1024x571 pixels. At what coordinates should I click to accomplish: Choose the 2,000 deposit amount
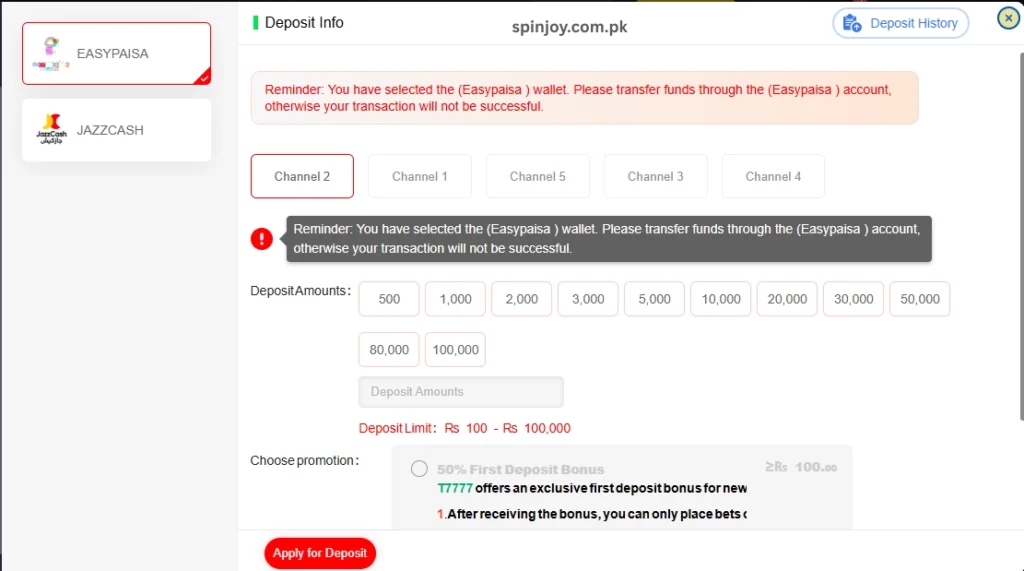point(521,299)
